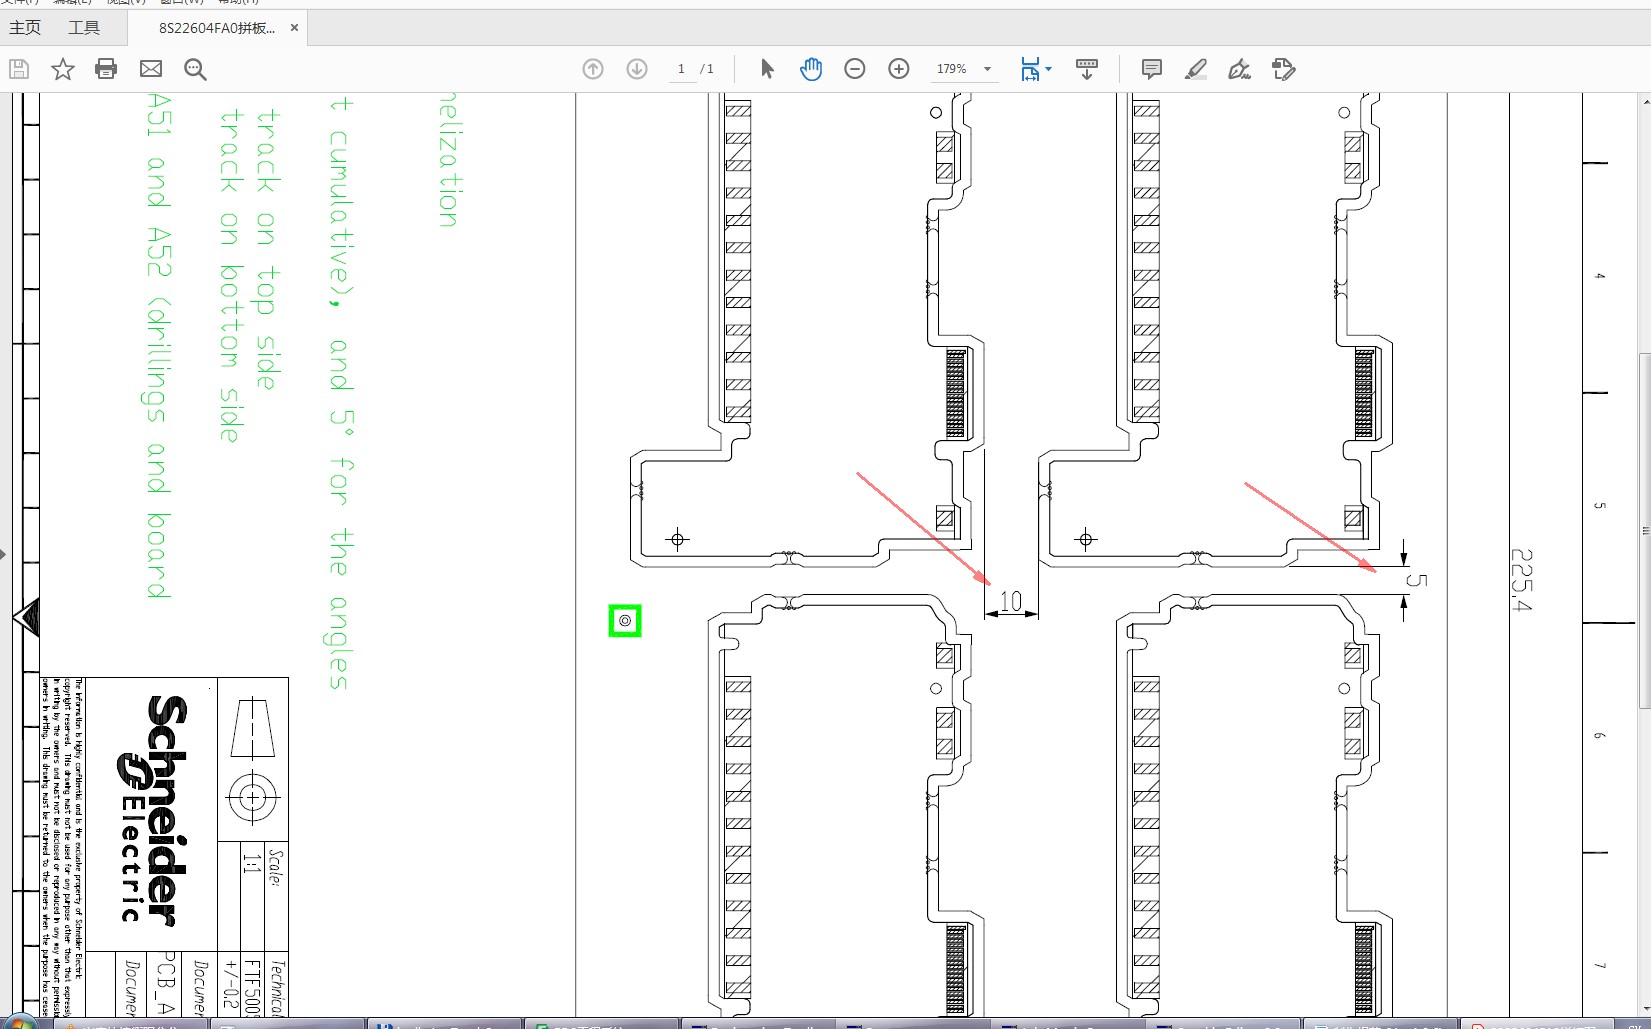Click the "225.4" dimension value
This screenshot has height=1029, width=1651.
(1521, 580)
